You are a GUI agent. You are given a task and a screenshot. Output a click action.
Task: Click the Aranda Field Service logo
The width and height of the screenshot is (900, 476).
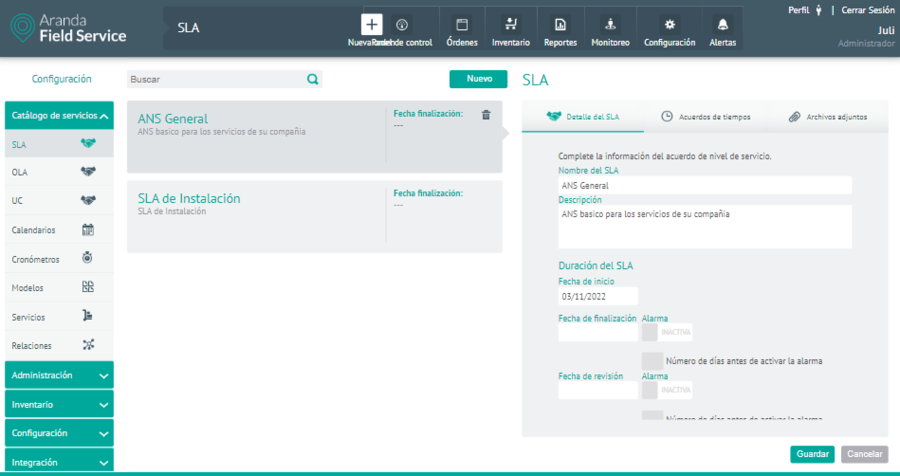[69, 28]
